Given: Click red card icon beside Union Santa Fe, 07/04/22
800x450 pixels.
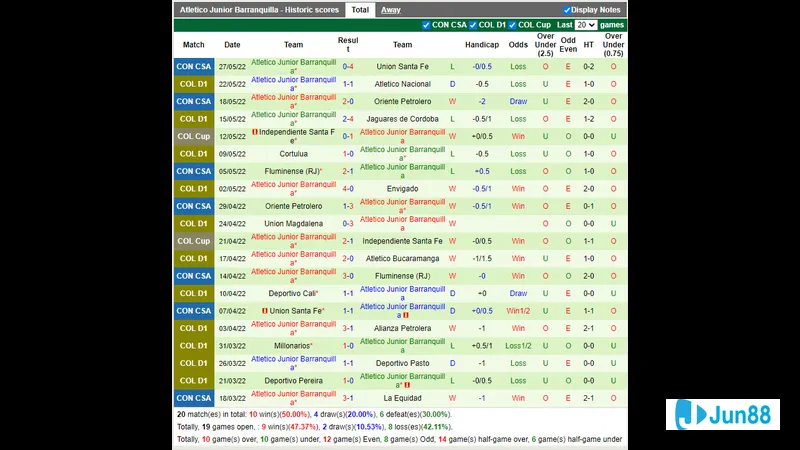Looking at the screenshot, I should (264, 311).
